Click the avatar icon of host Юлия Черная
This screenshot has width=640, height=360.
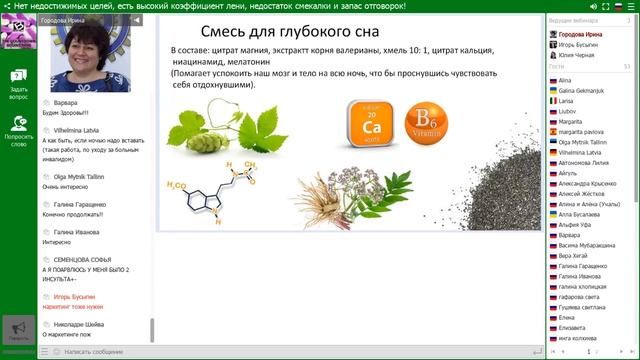click(553, 55)
